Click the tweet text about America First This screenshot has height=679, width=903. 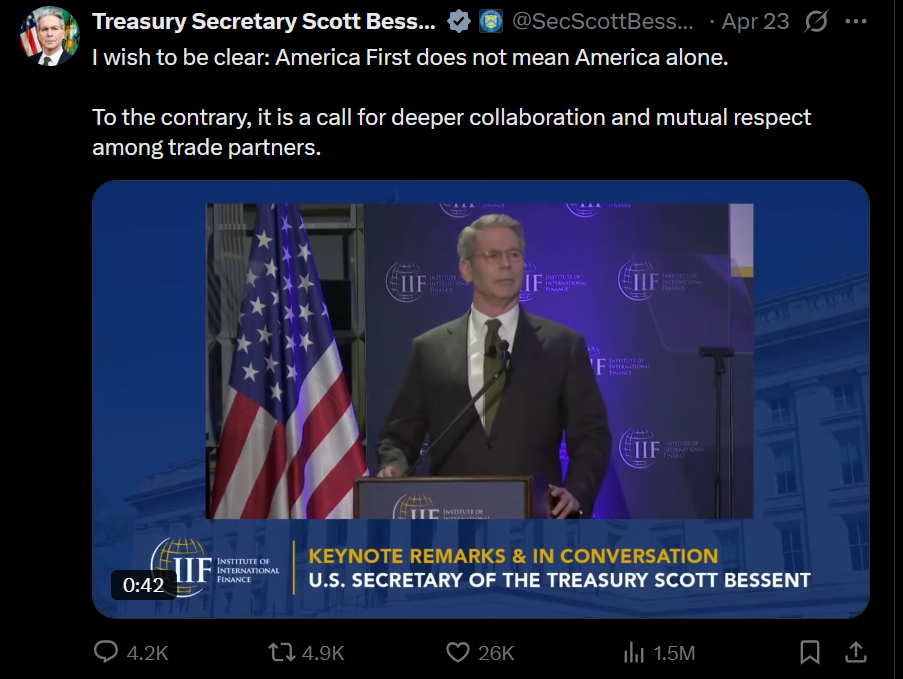452,103
